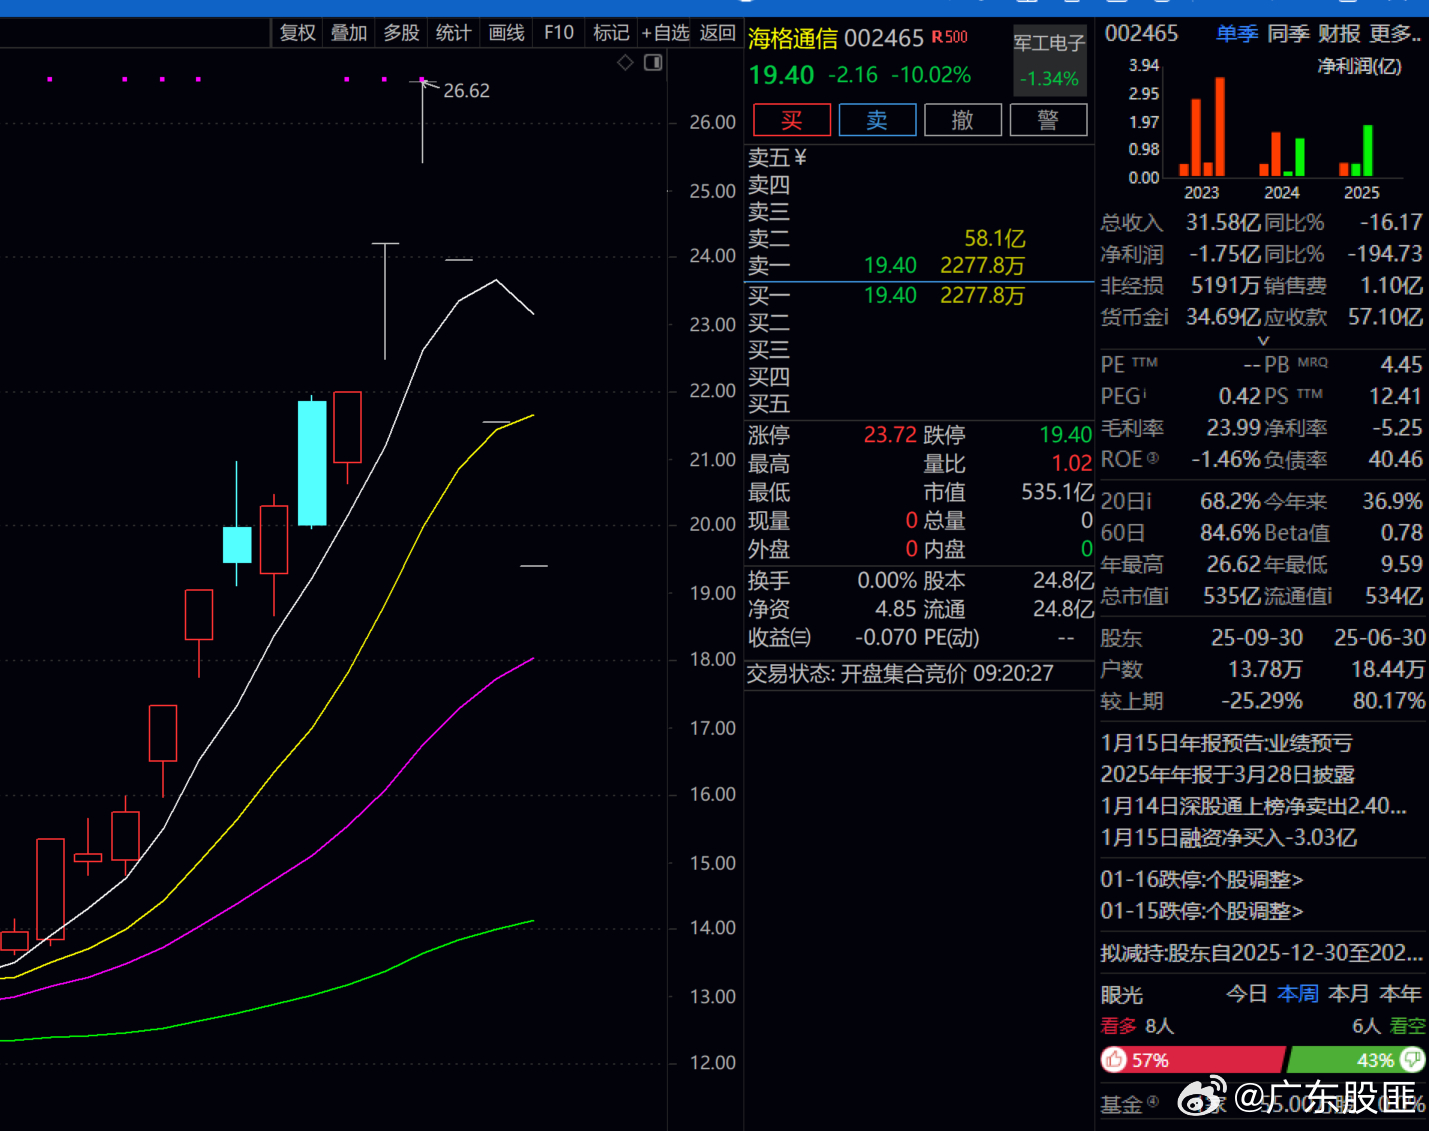Click the 换手 turnover value 0.00%
The width and height of the screenshot is (1429, 1131).
pos(887,581)
